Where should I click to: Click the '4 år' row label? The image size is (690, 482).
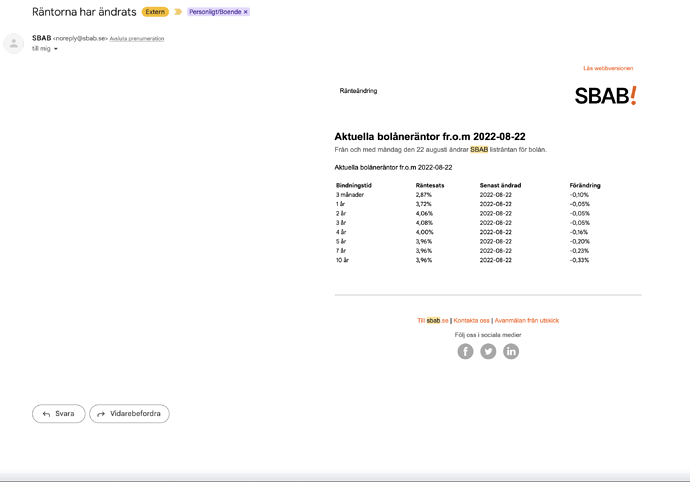pos(341,232)
